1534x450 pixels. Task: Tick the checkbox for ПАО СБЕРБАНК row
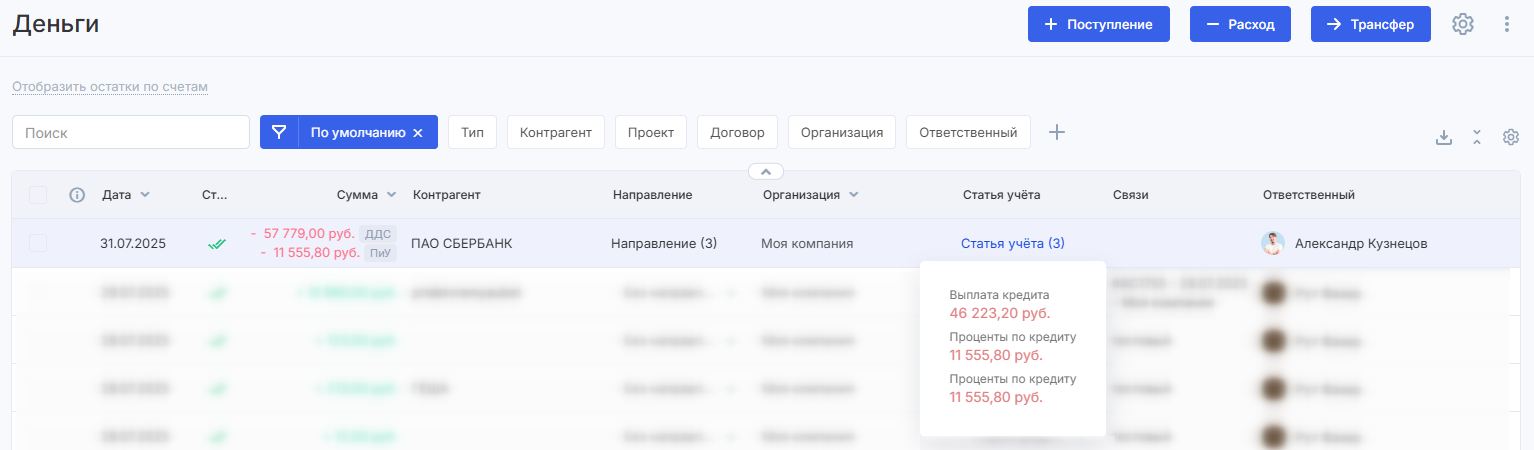38,243
